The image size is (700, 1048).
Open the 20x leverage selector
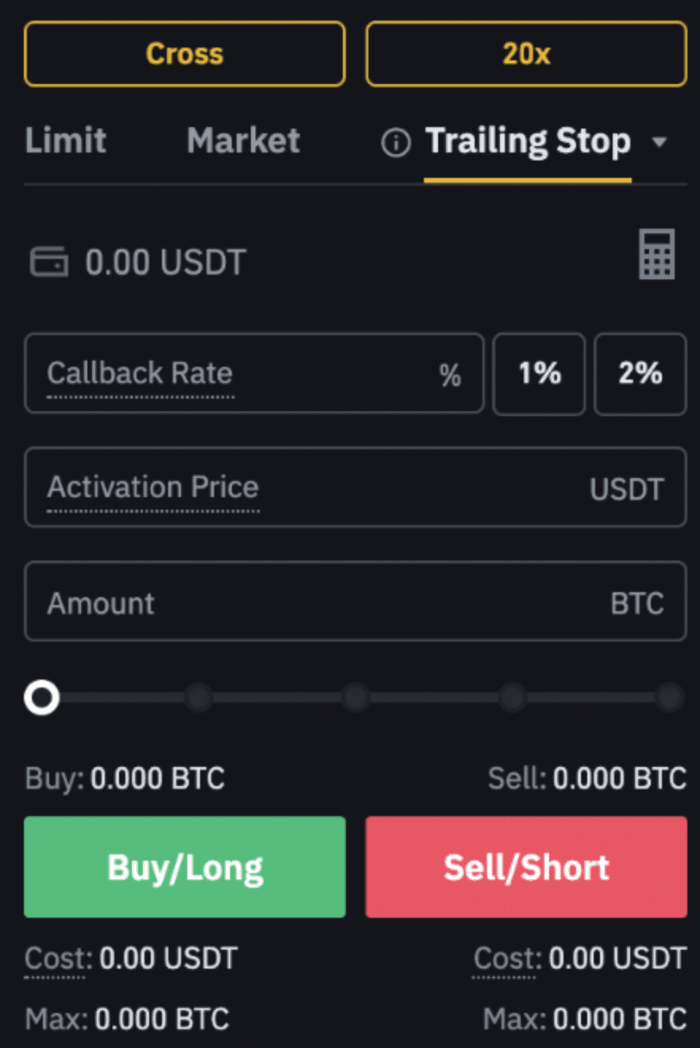pos(526,53)
